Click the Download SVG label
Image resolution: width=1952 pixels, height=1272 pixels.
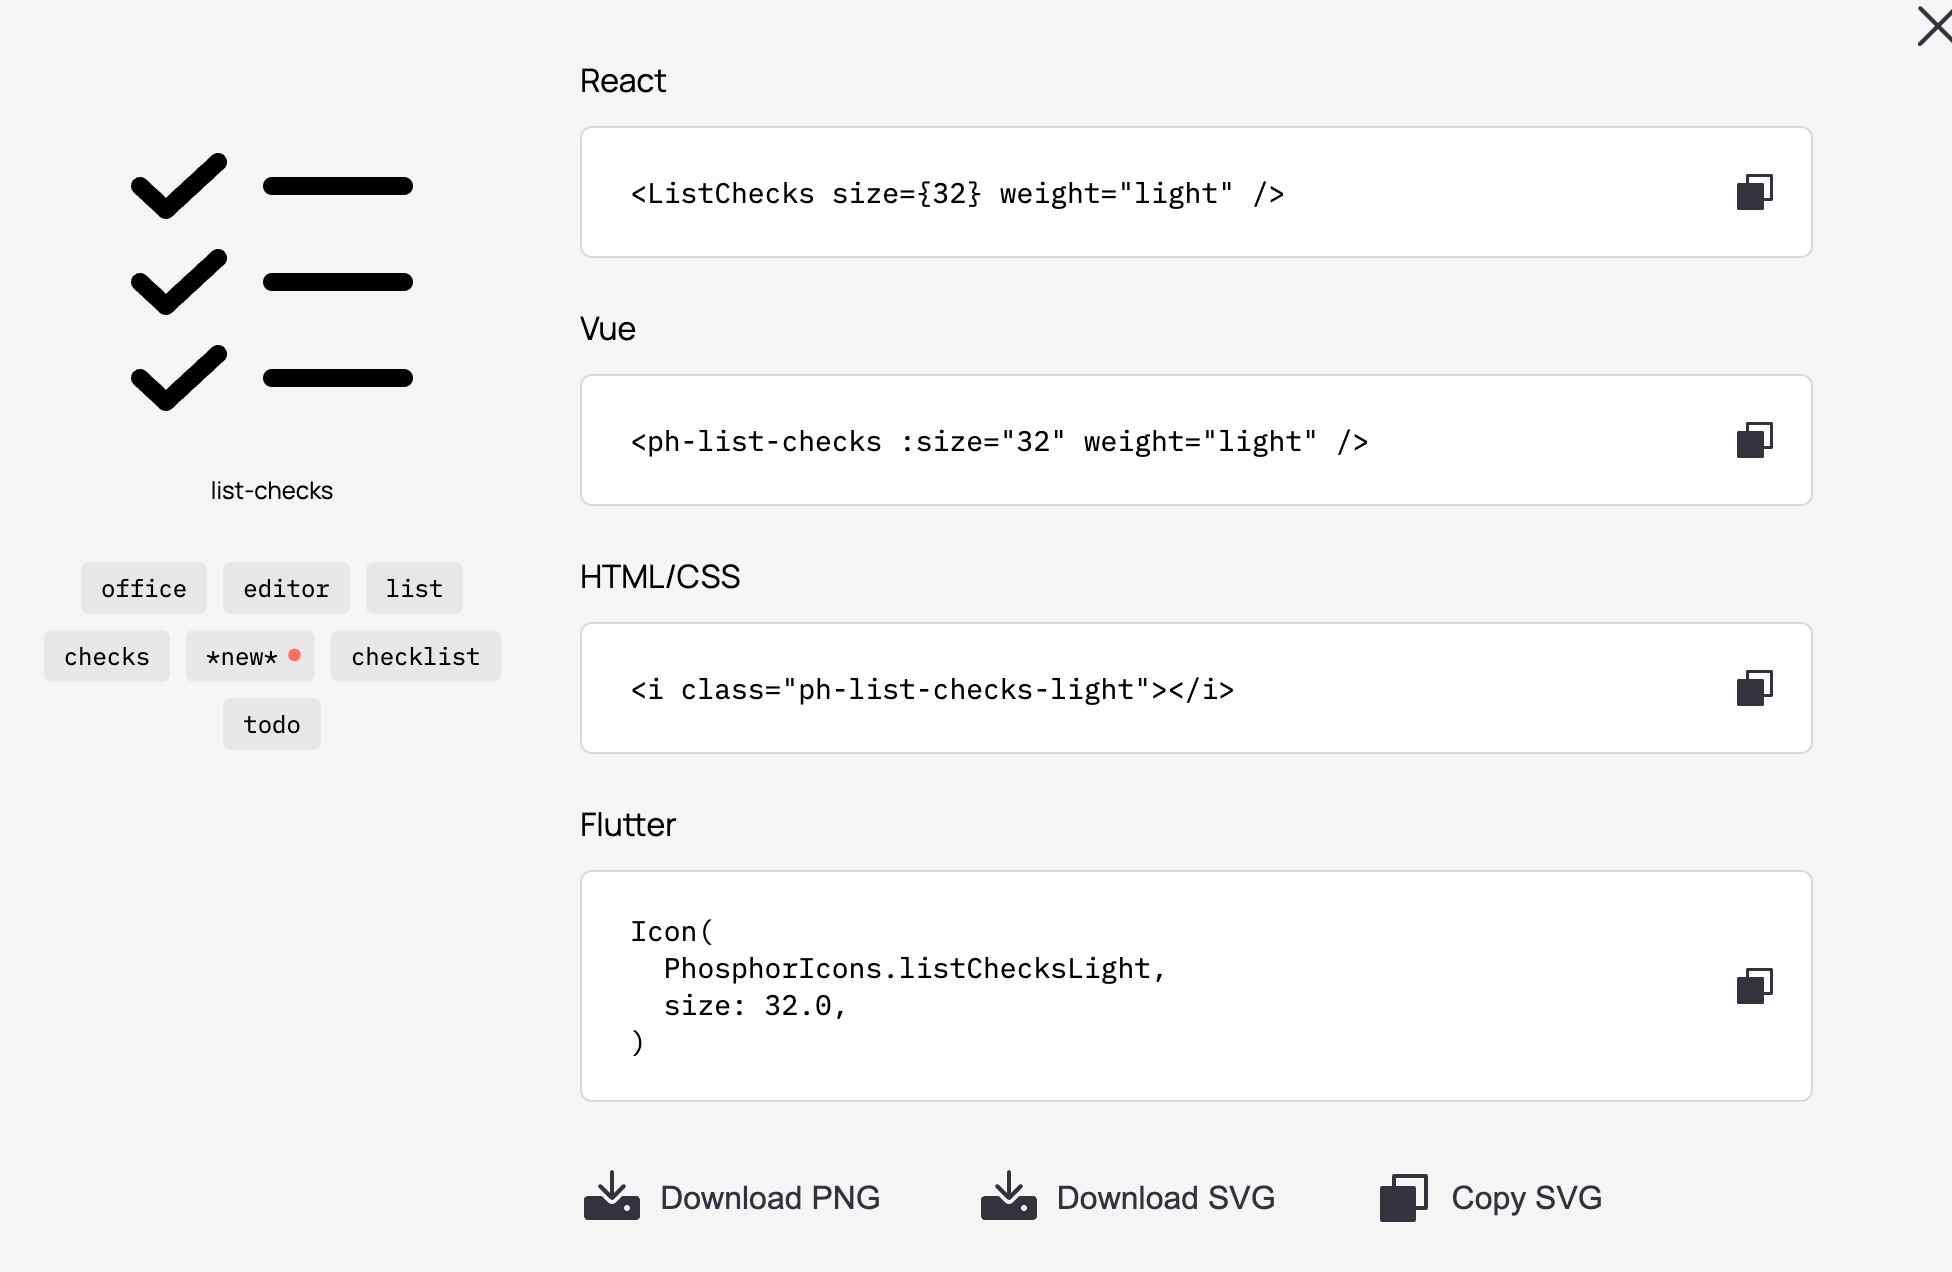[x=1166, y=1198]
